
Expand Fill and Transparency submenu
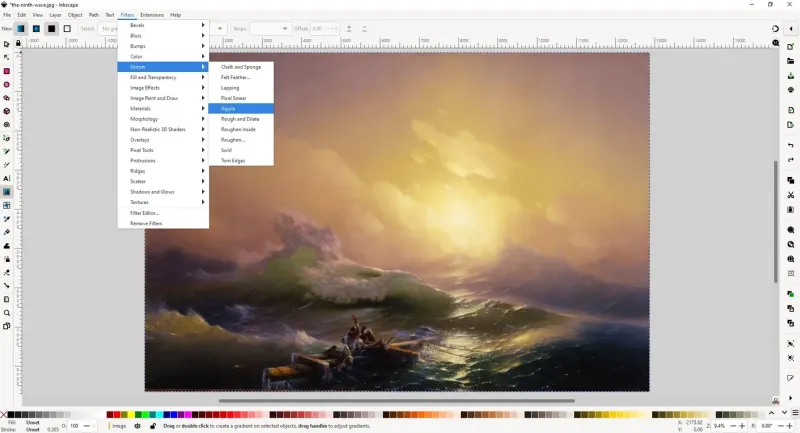coord(163,78)
